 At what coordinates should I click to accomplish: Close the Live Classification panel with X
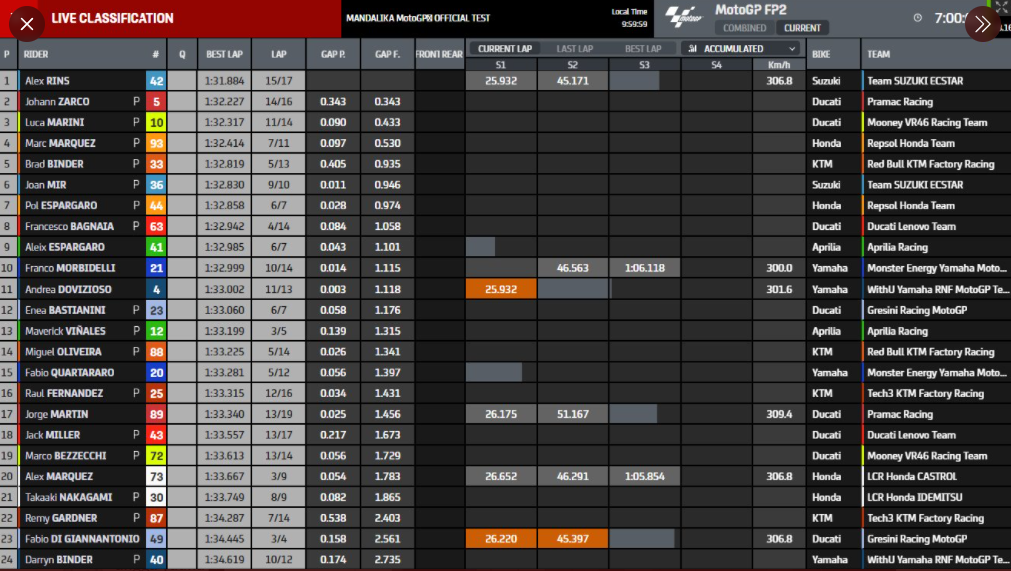(26, 24)
